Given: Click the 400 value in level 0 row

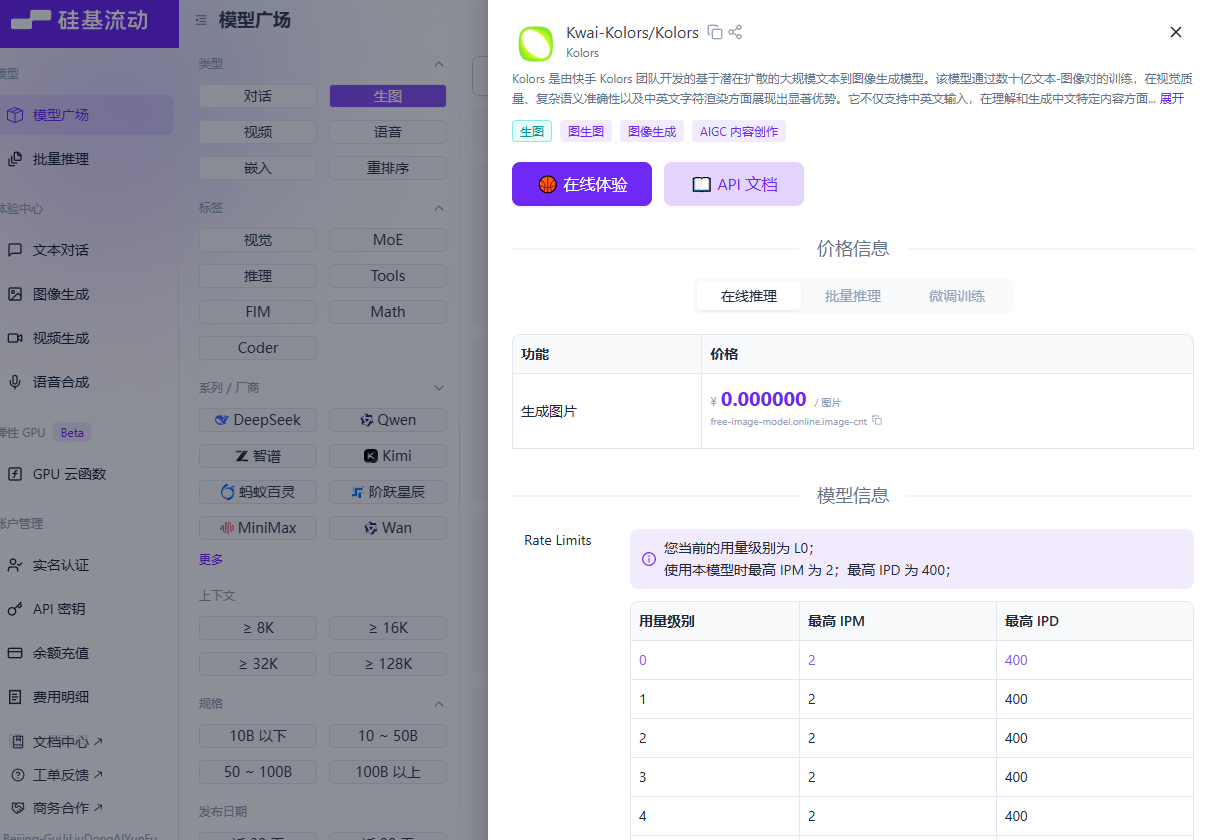Looking at the screenshot, I should (x=1016, y=660).
